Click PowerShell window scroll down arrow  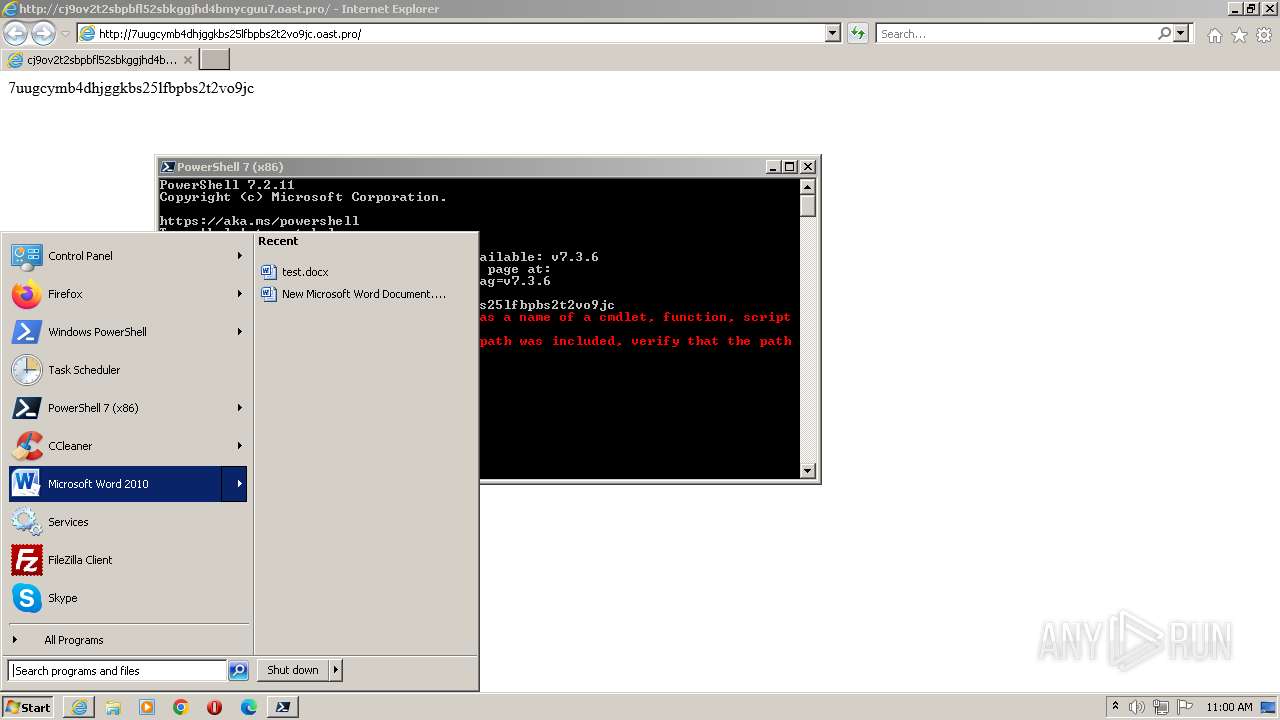pyautogui.click(x=808, y=470)
